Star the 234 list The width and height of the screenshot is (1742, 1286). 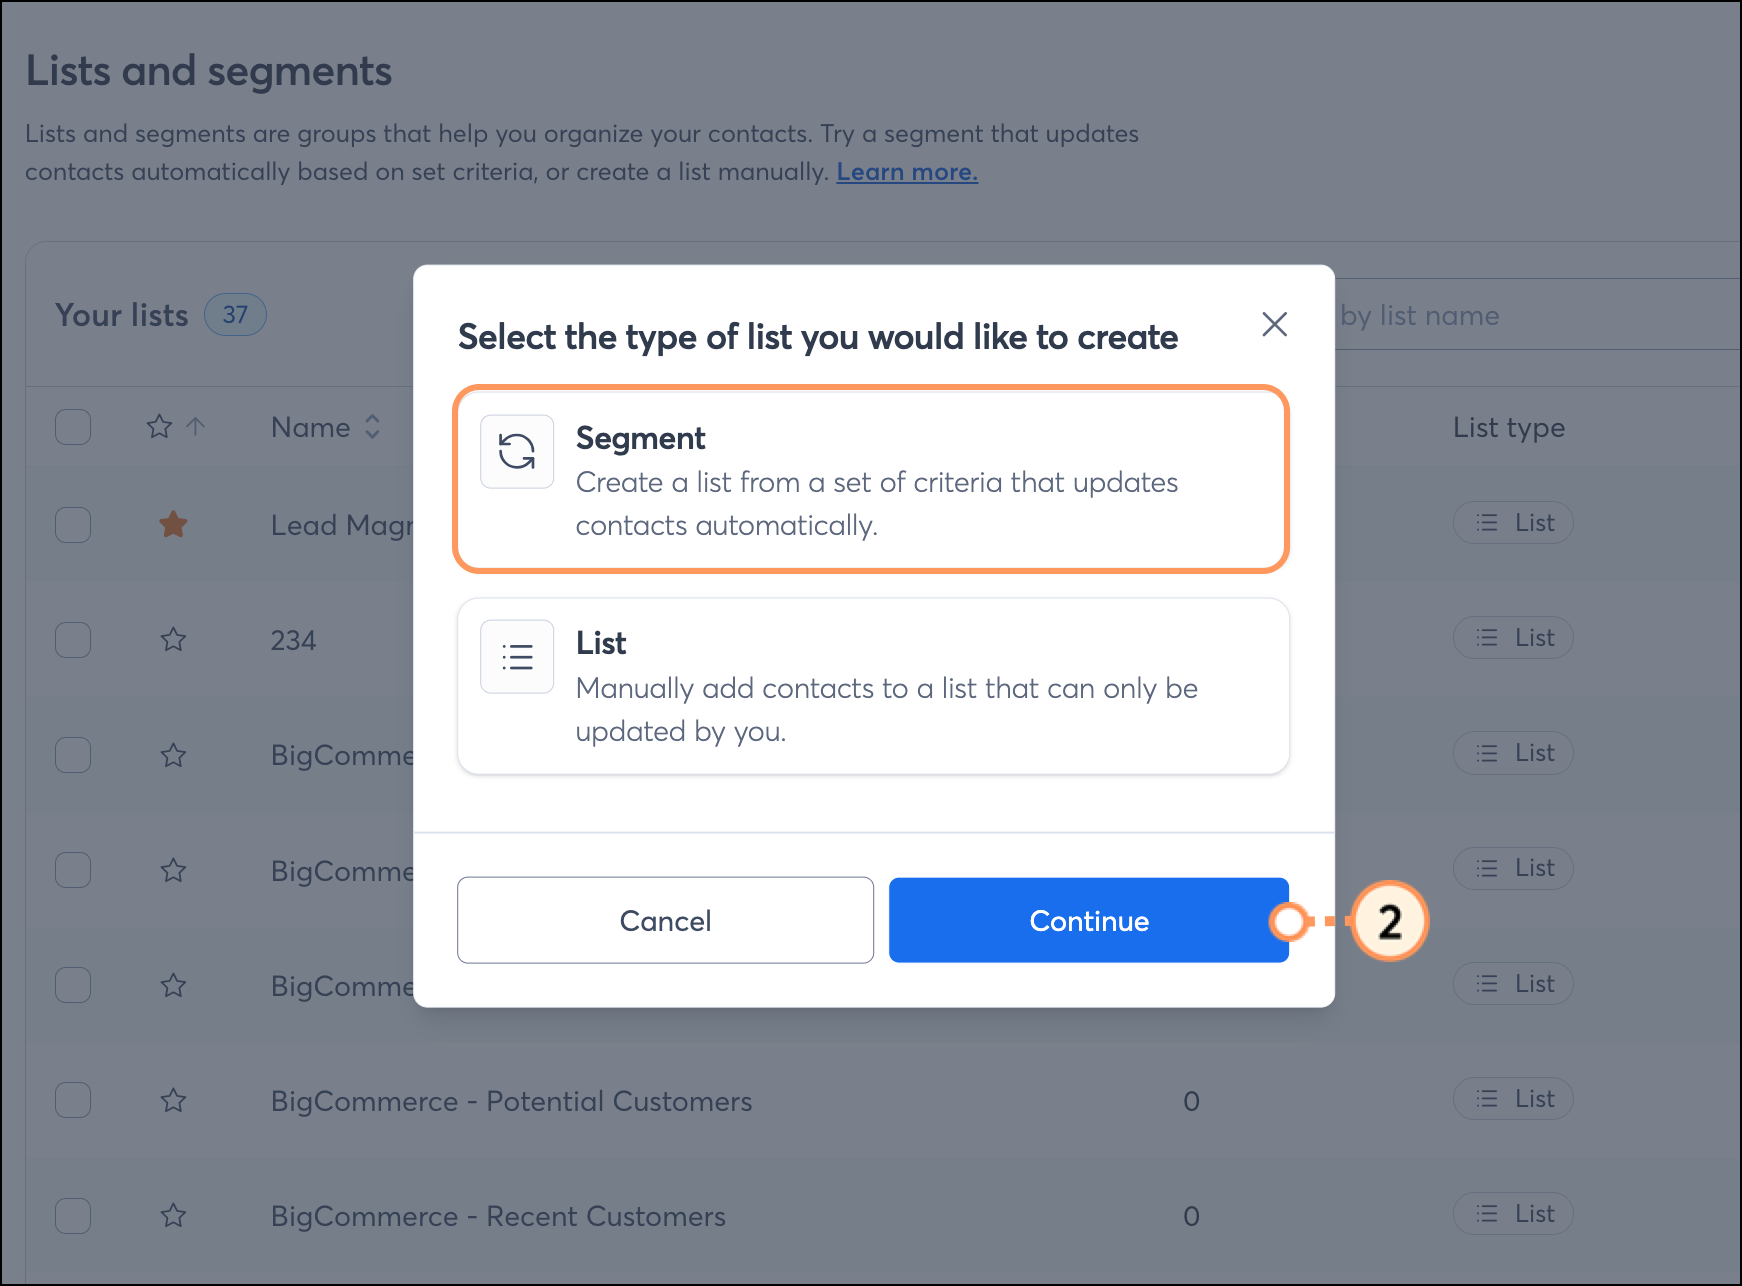[x=174, y=639]
